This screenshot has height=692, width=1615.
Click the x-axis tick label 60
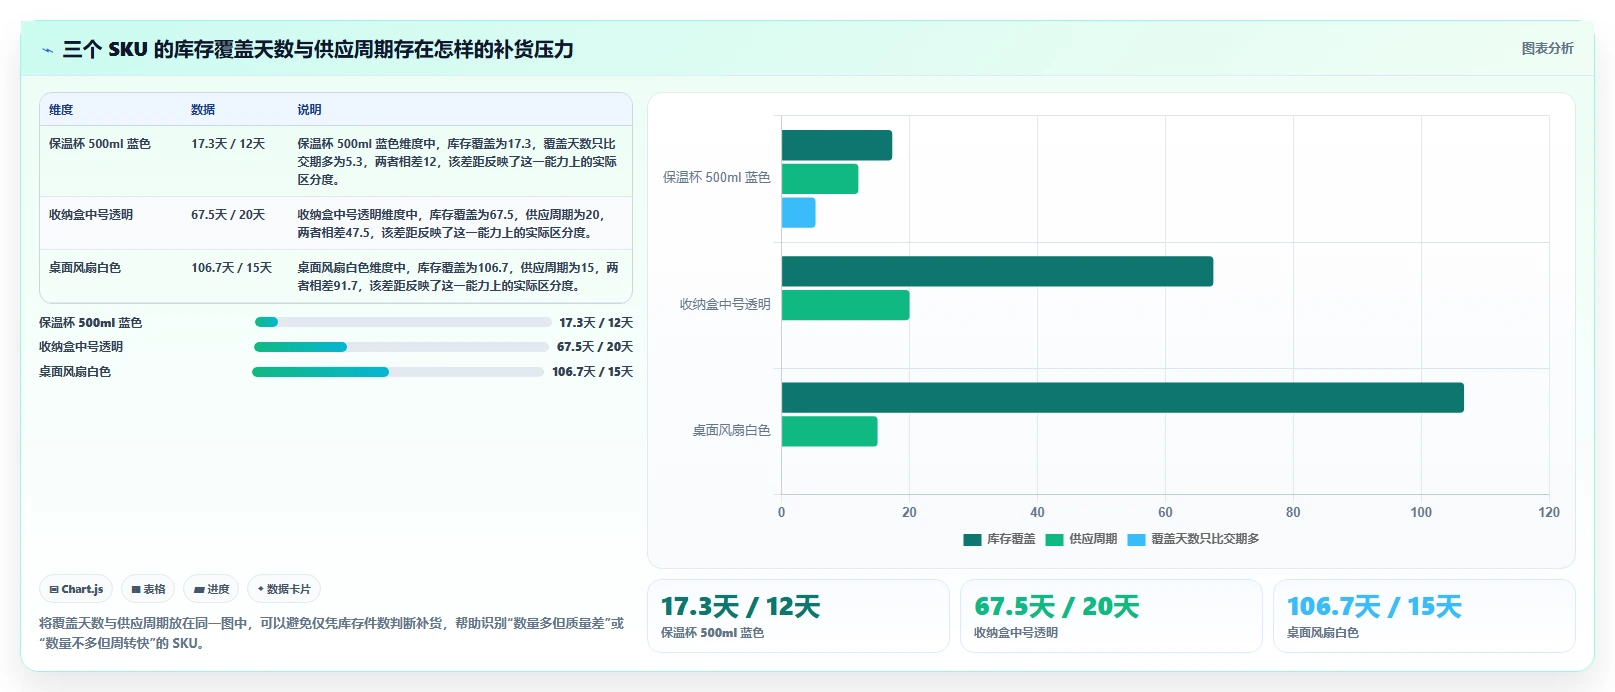tap(1165, 512)
